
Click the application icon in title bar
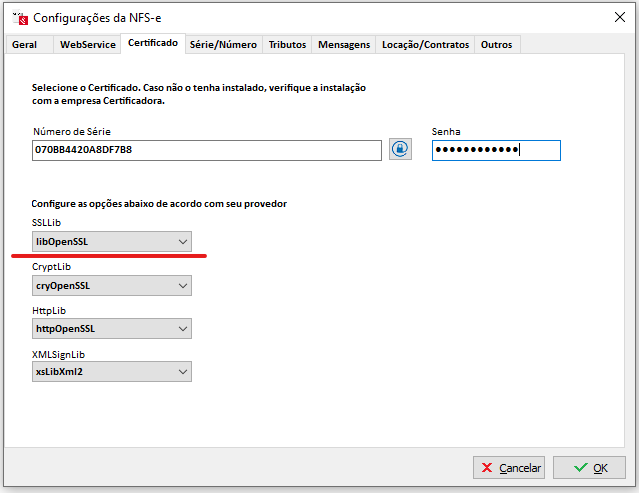point(18,17)
